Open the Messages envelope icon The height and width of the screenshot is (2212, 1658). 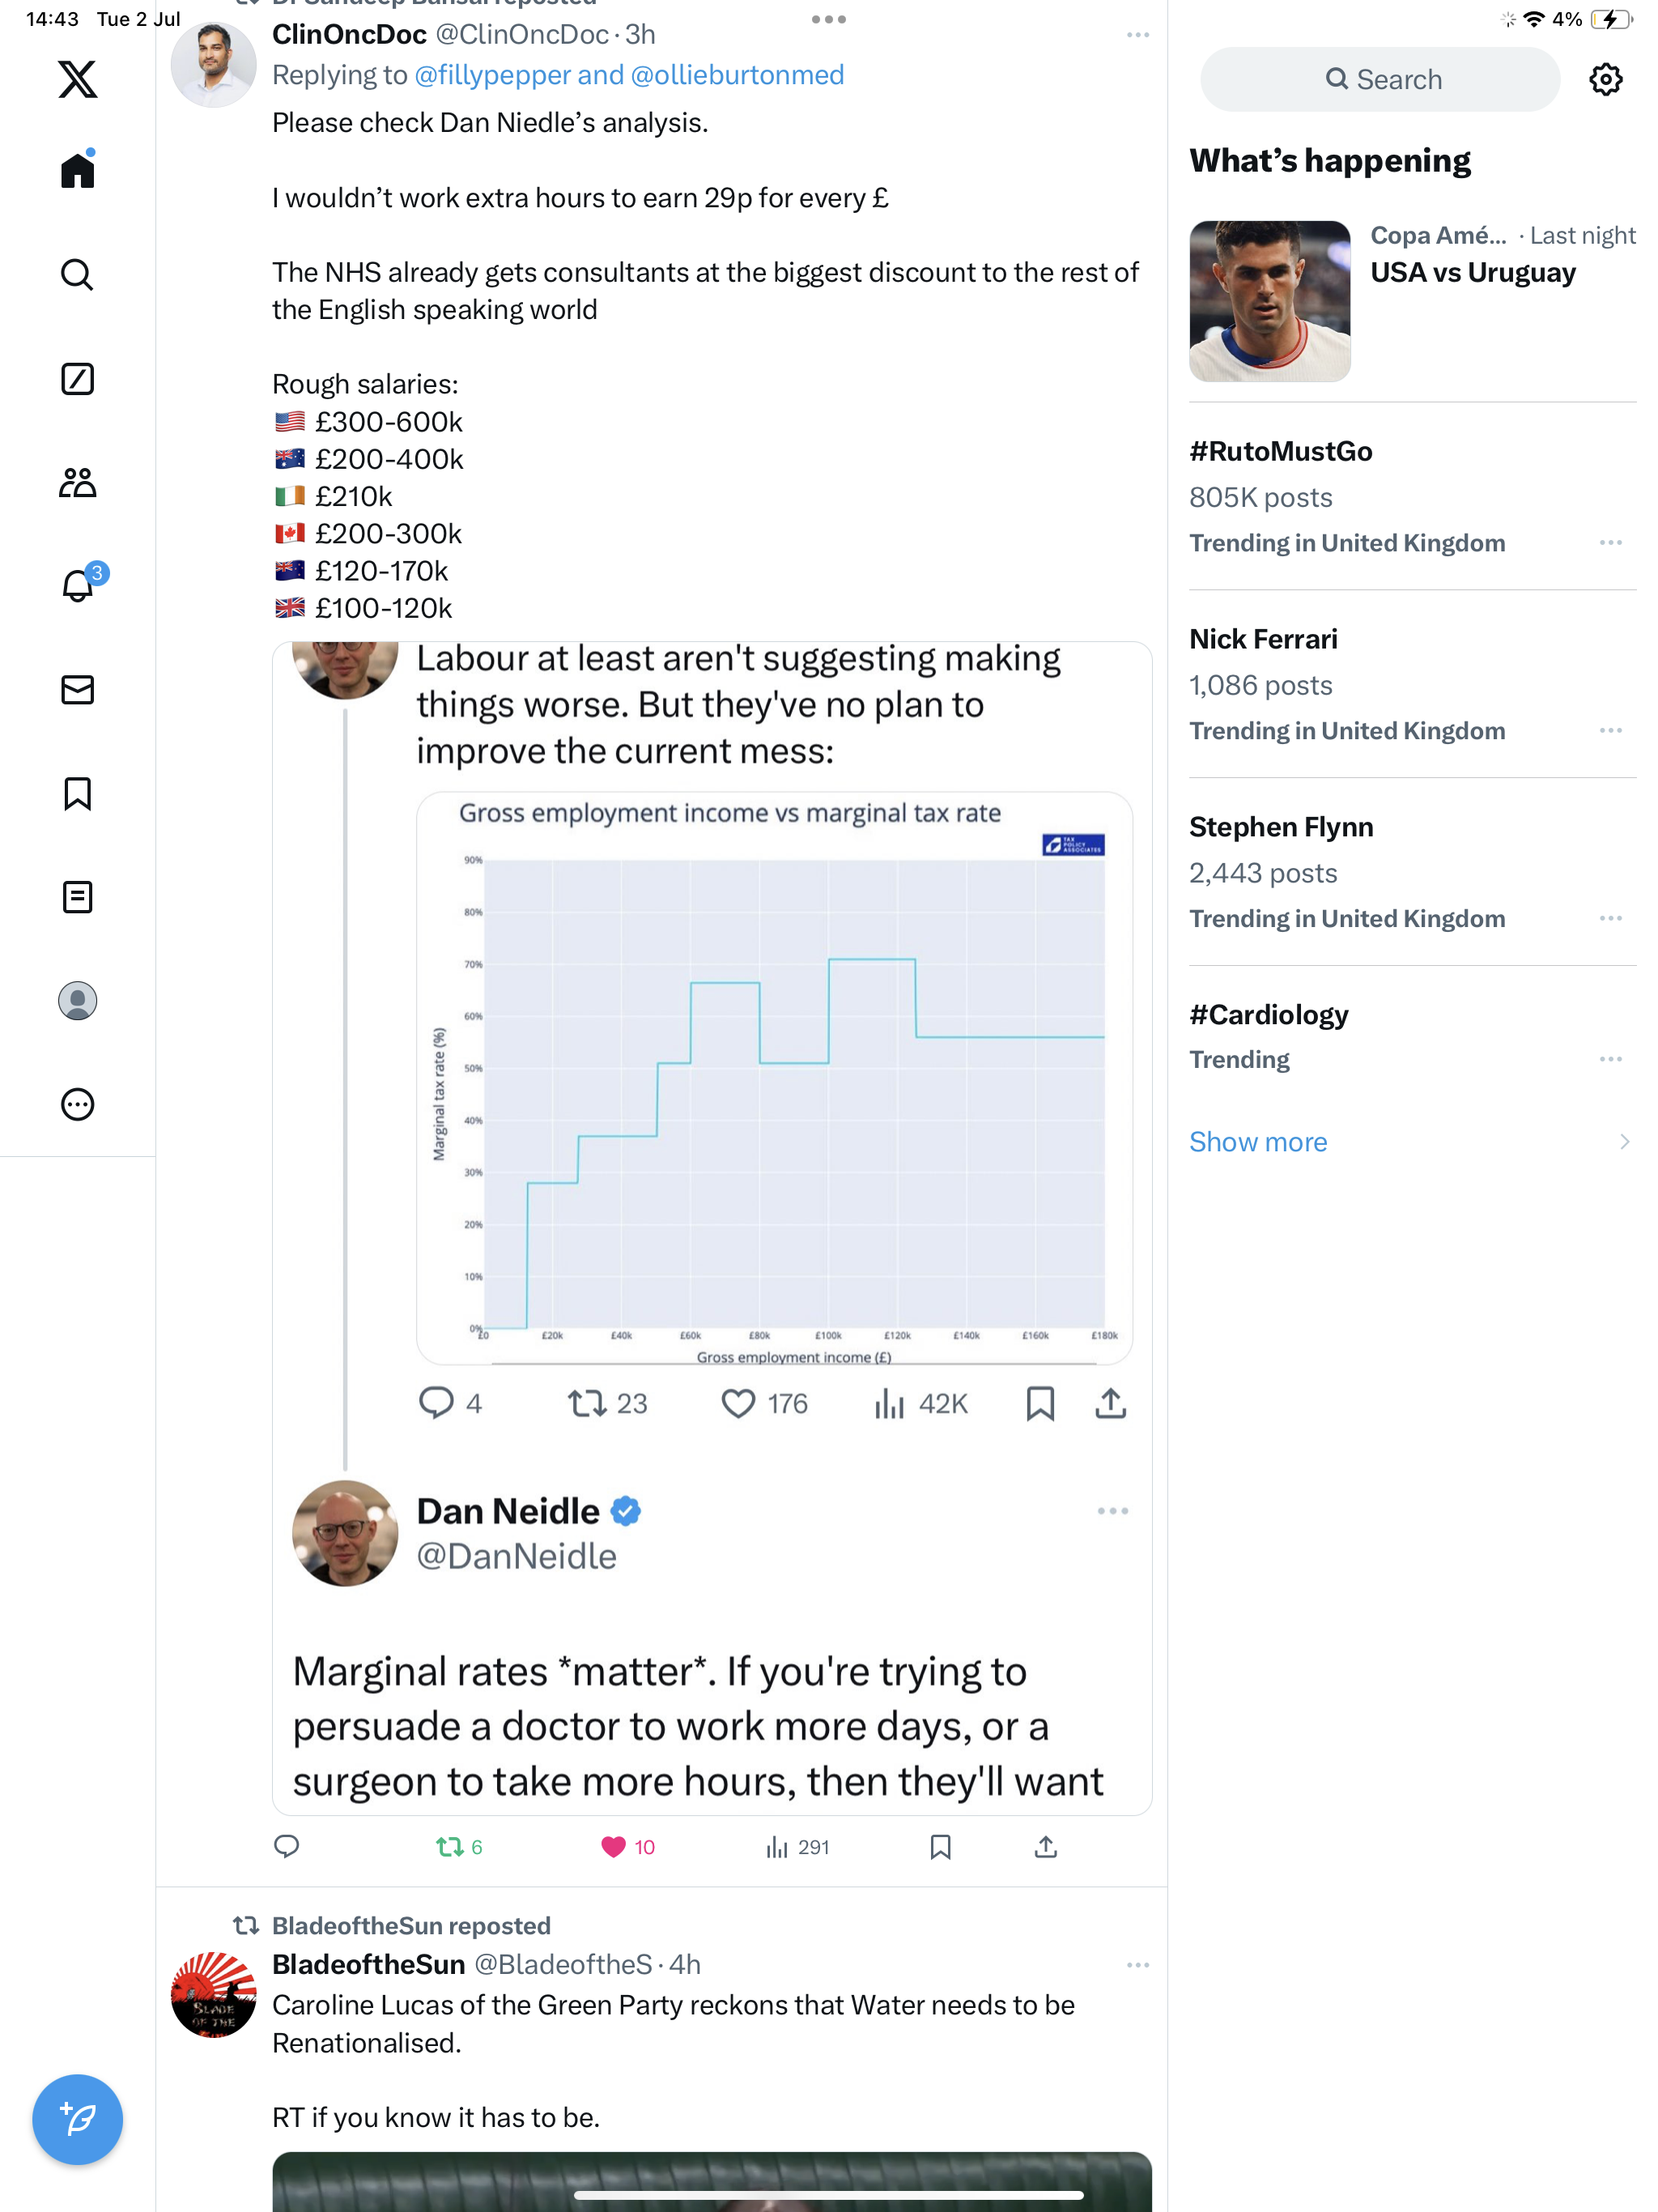[77, 690]
